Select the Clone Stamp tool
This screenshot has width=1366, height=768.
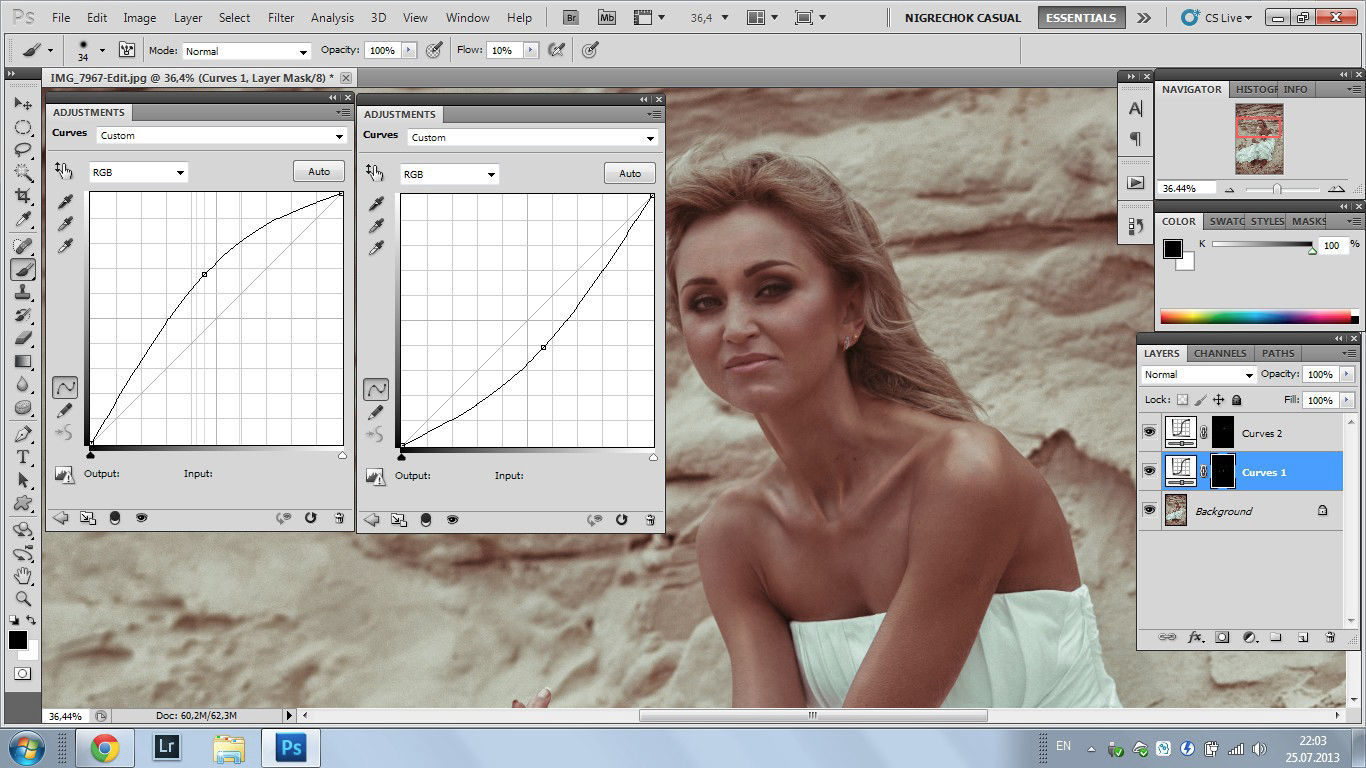pyautogui.click(x=23, y=292)
